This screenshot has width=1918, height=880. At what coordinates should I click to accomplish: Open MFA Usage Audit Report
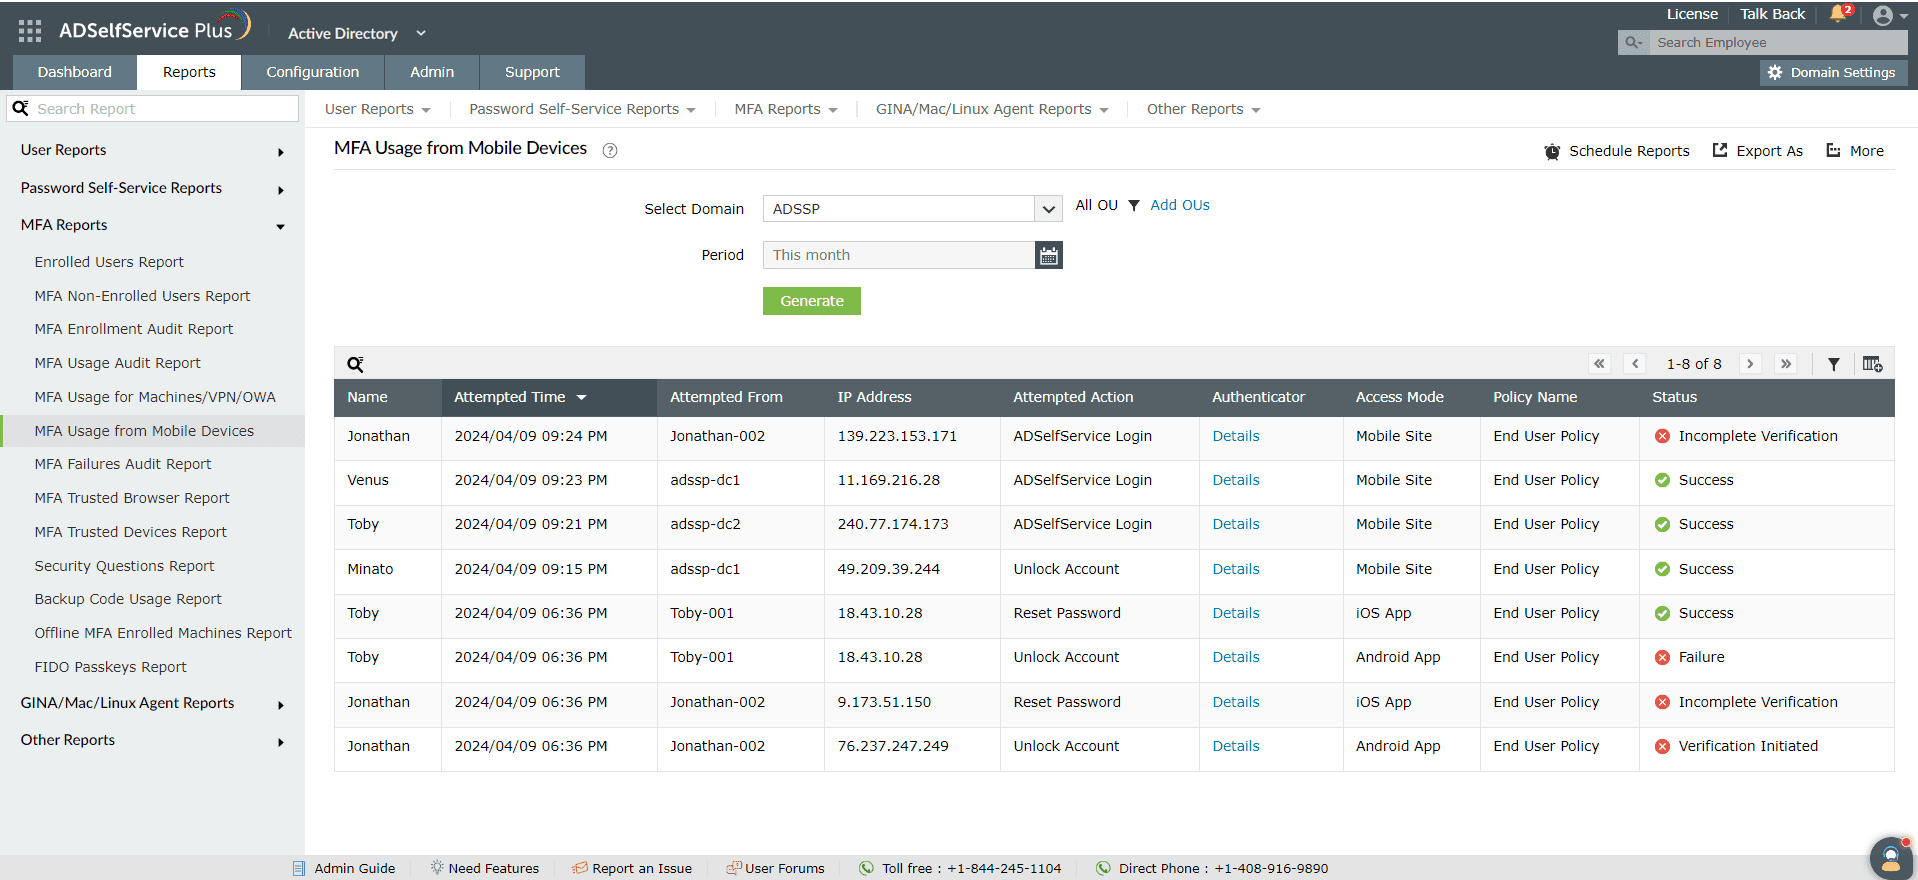coord(117,363)
